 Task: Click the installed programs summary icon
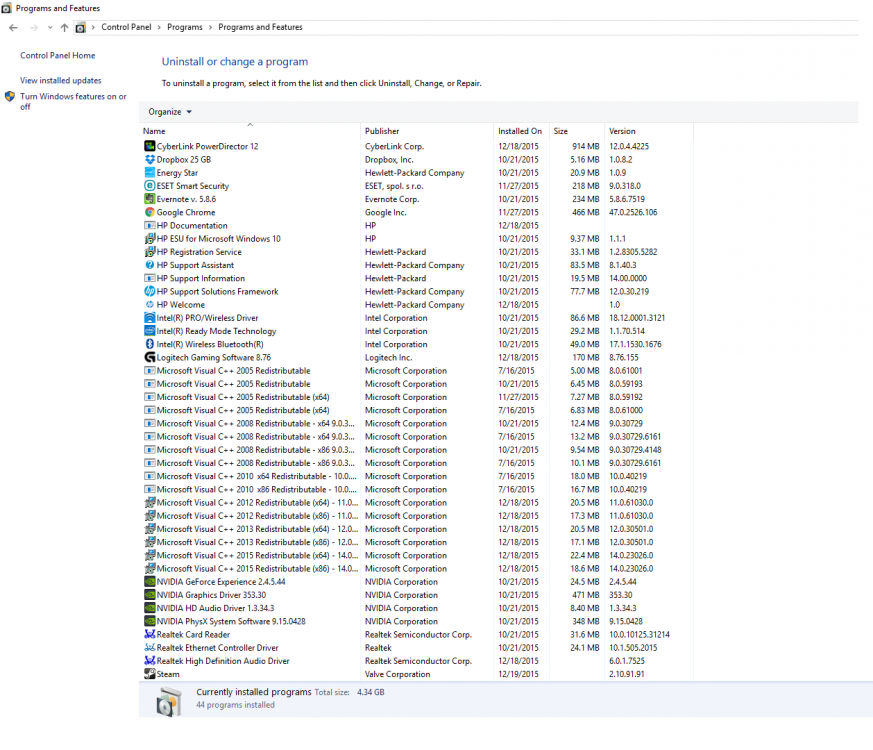click(x=169, y=702)
